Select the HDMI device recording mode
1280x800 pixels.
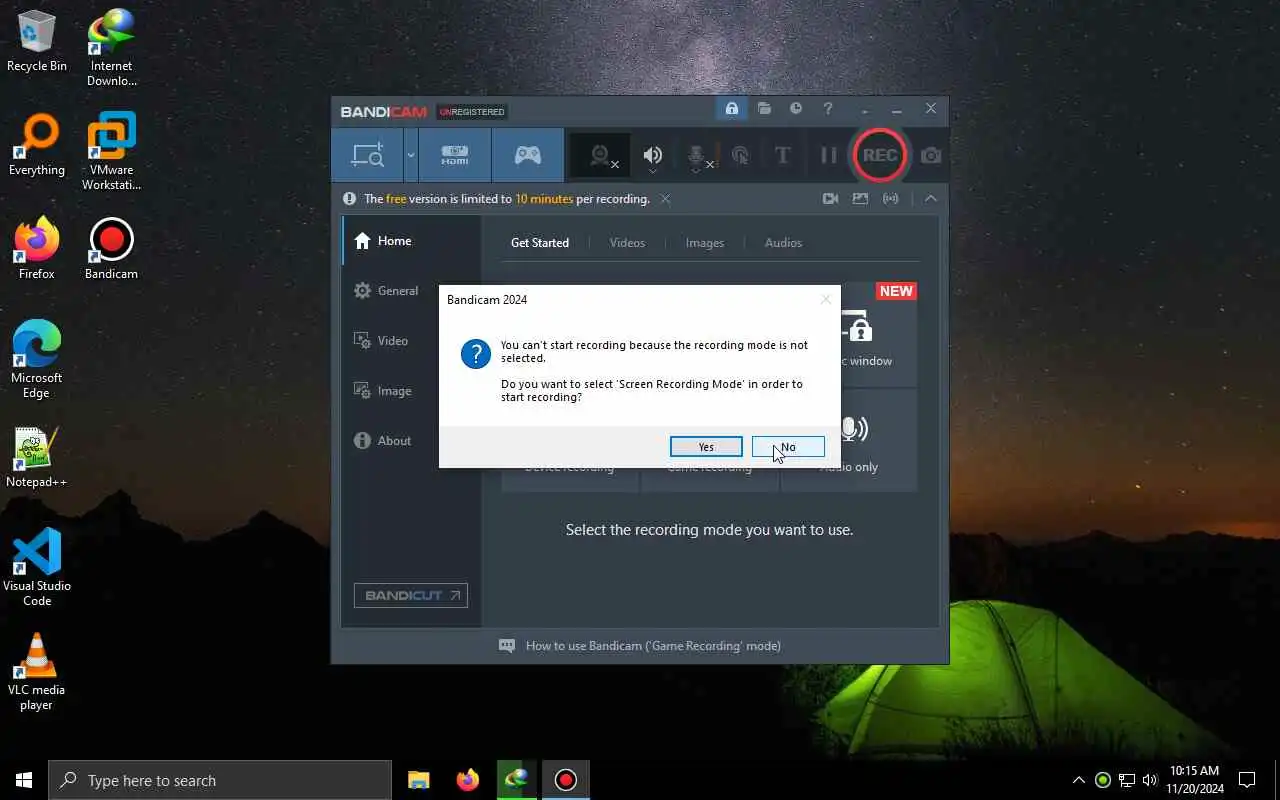(455, 155)
